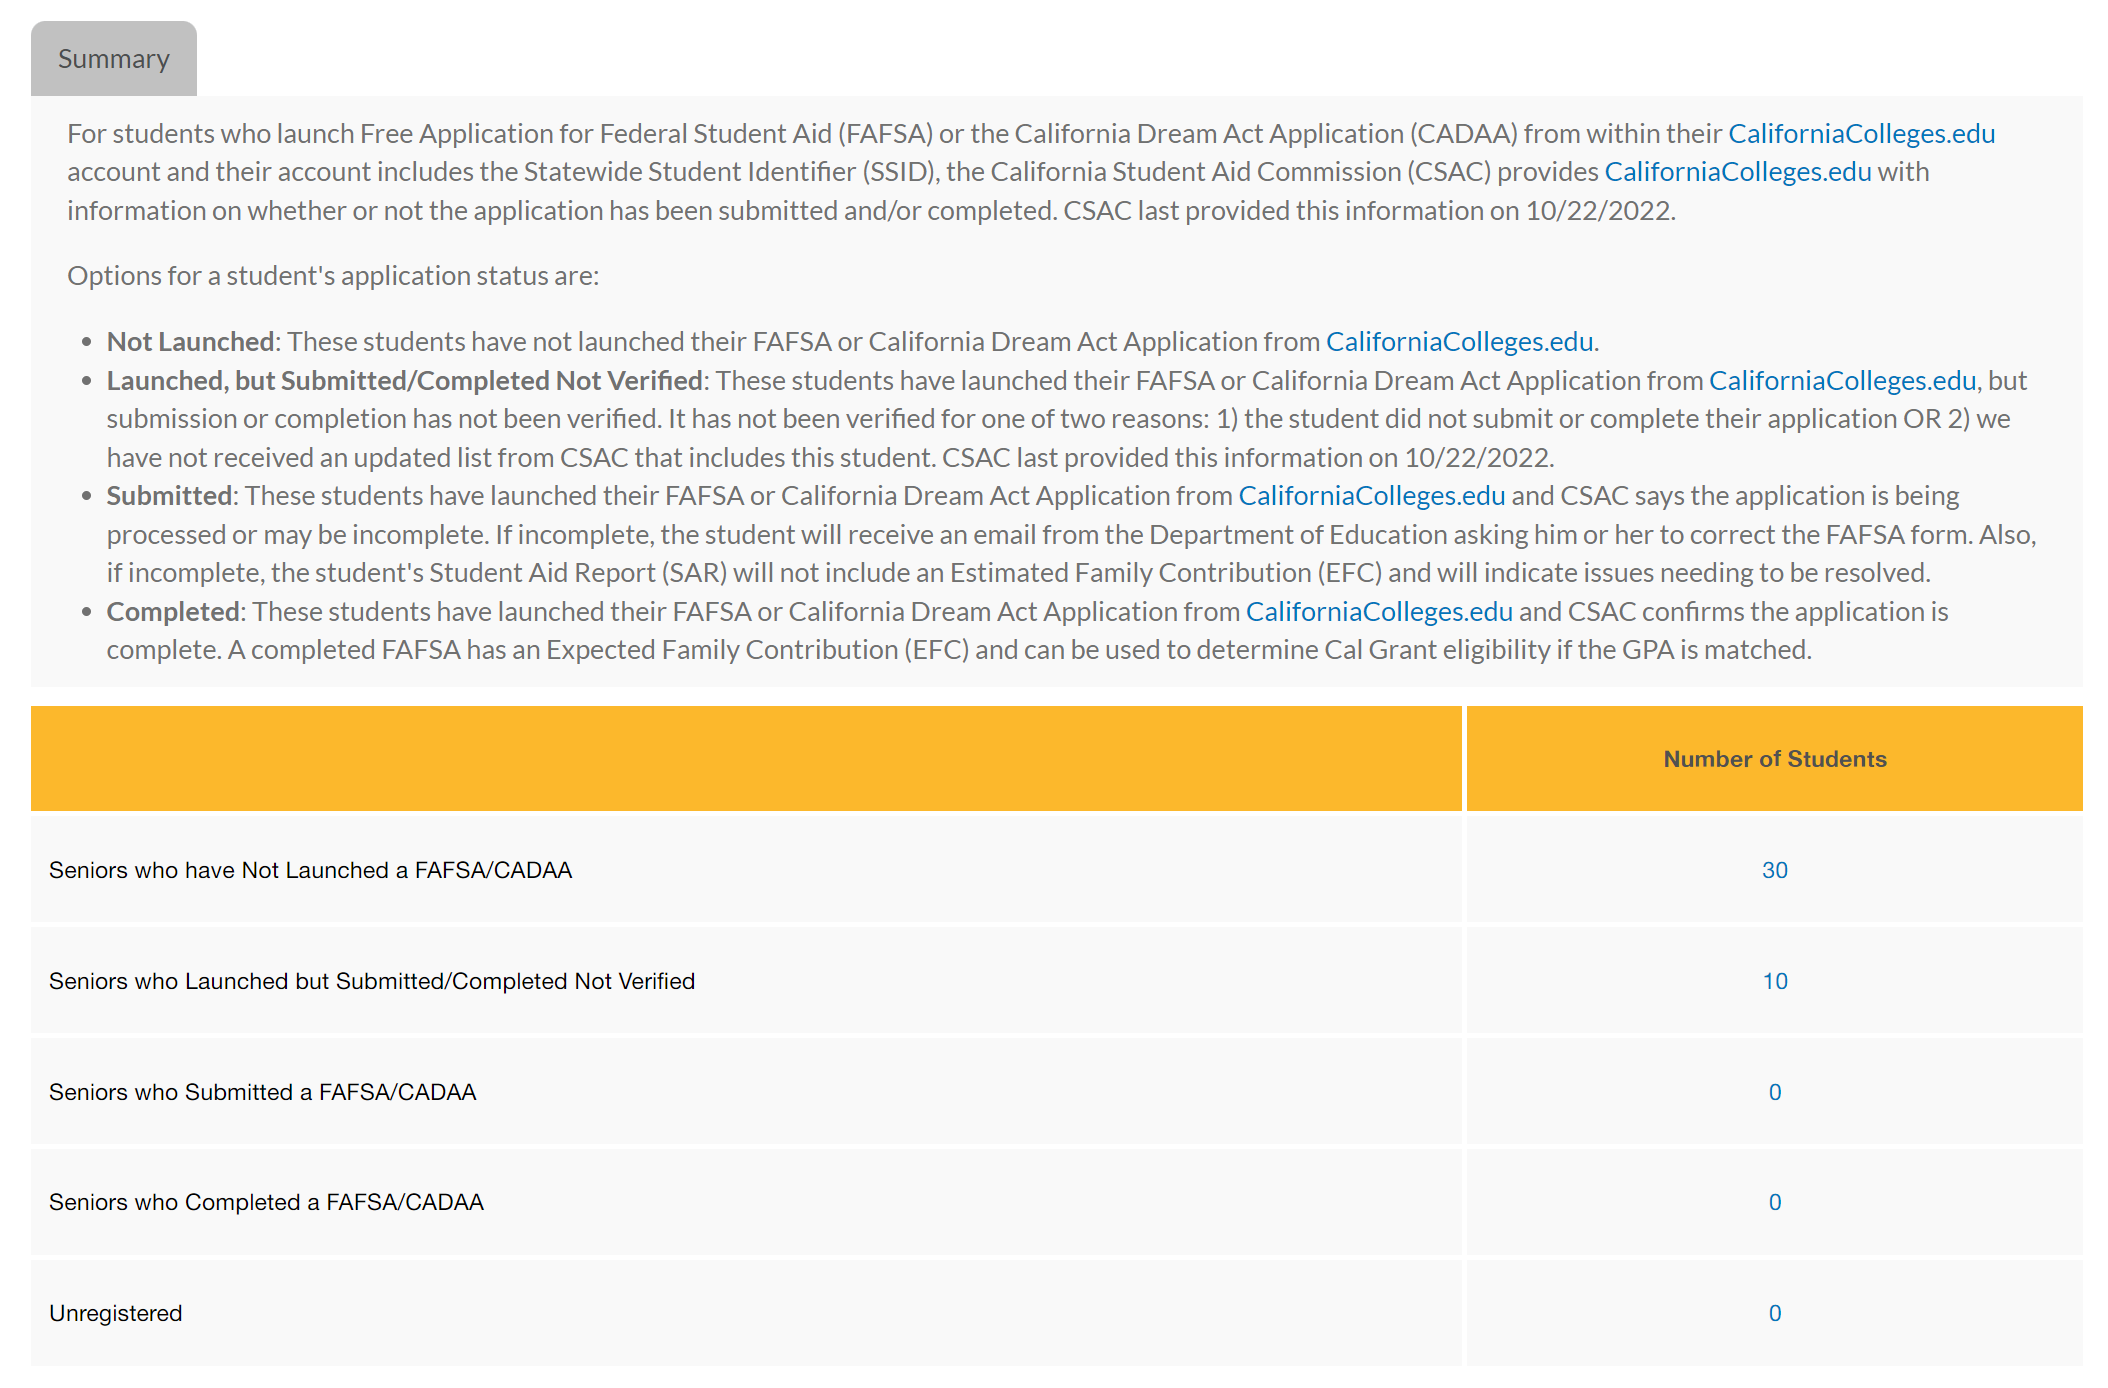Image resolution: width=2108 pixels, height=1388 pixels.
Task: Open CaliforniaColleges.edu link in Not Launched bullet
Action: [1459, 342]
